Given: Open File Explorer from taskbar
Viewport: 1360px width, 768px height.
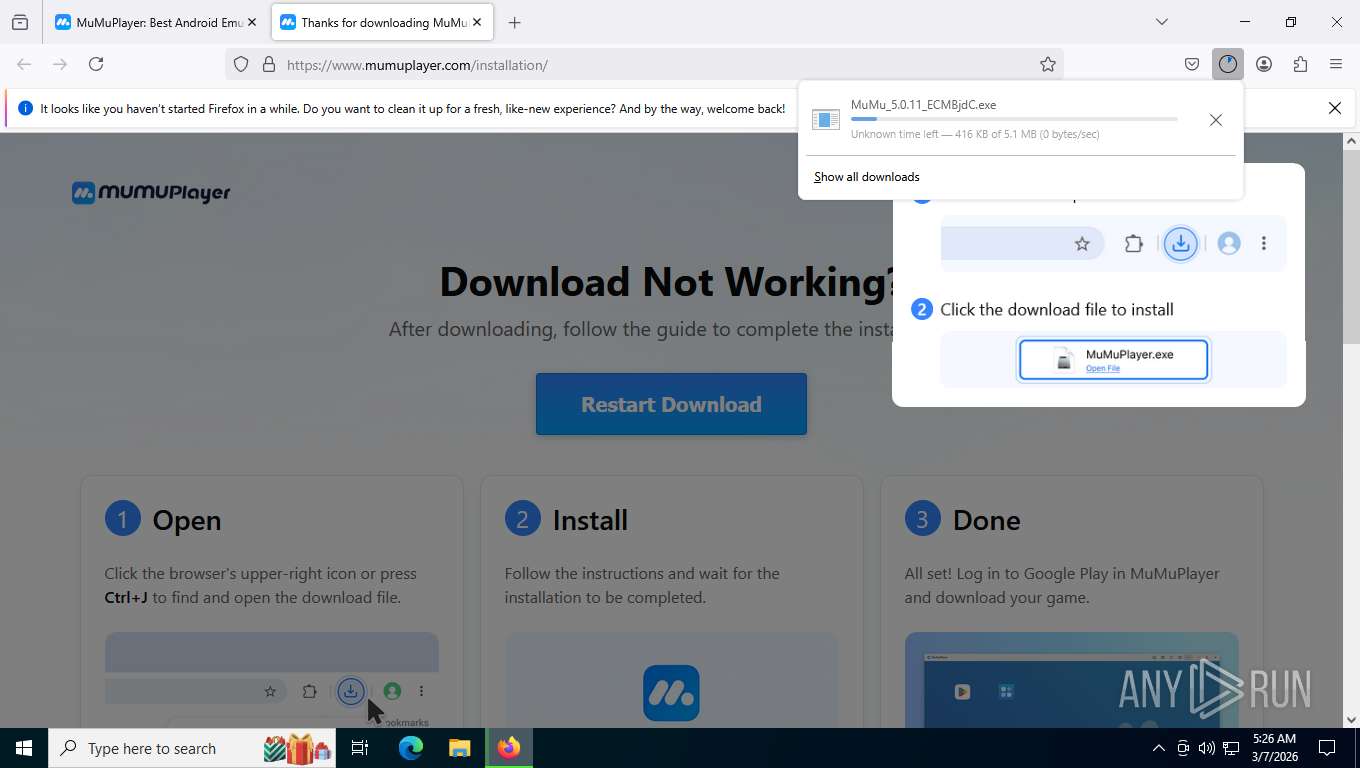Looking at the screenshot, I should pyautogui.click(x=459, y=748).
